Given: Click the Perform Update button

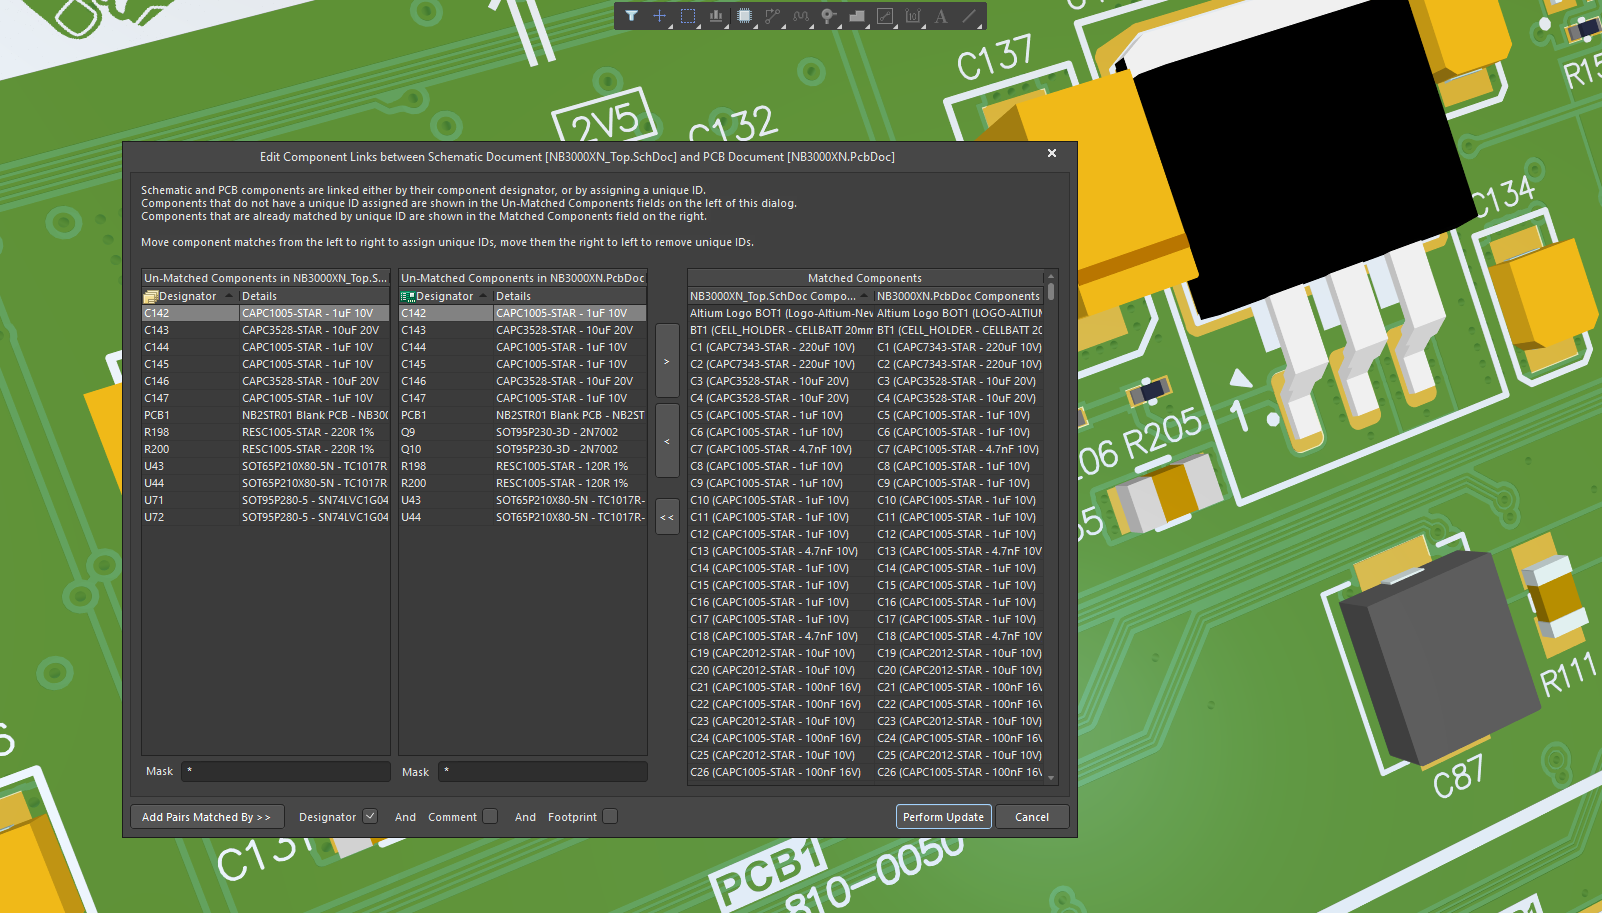Looking at the screenshot, I should tap(944, 817).
